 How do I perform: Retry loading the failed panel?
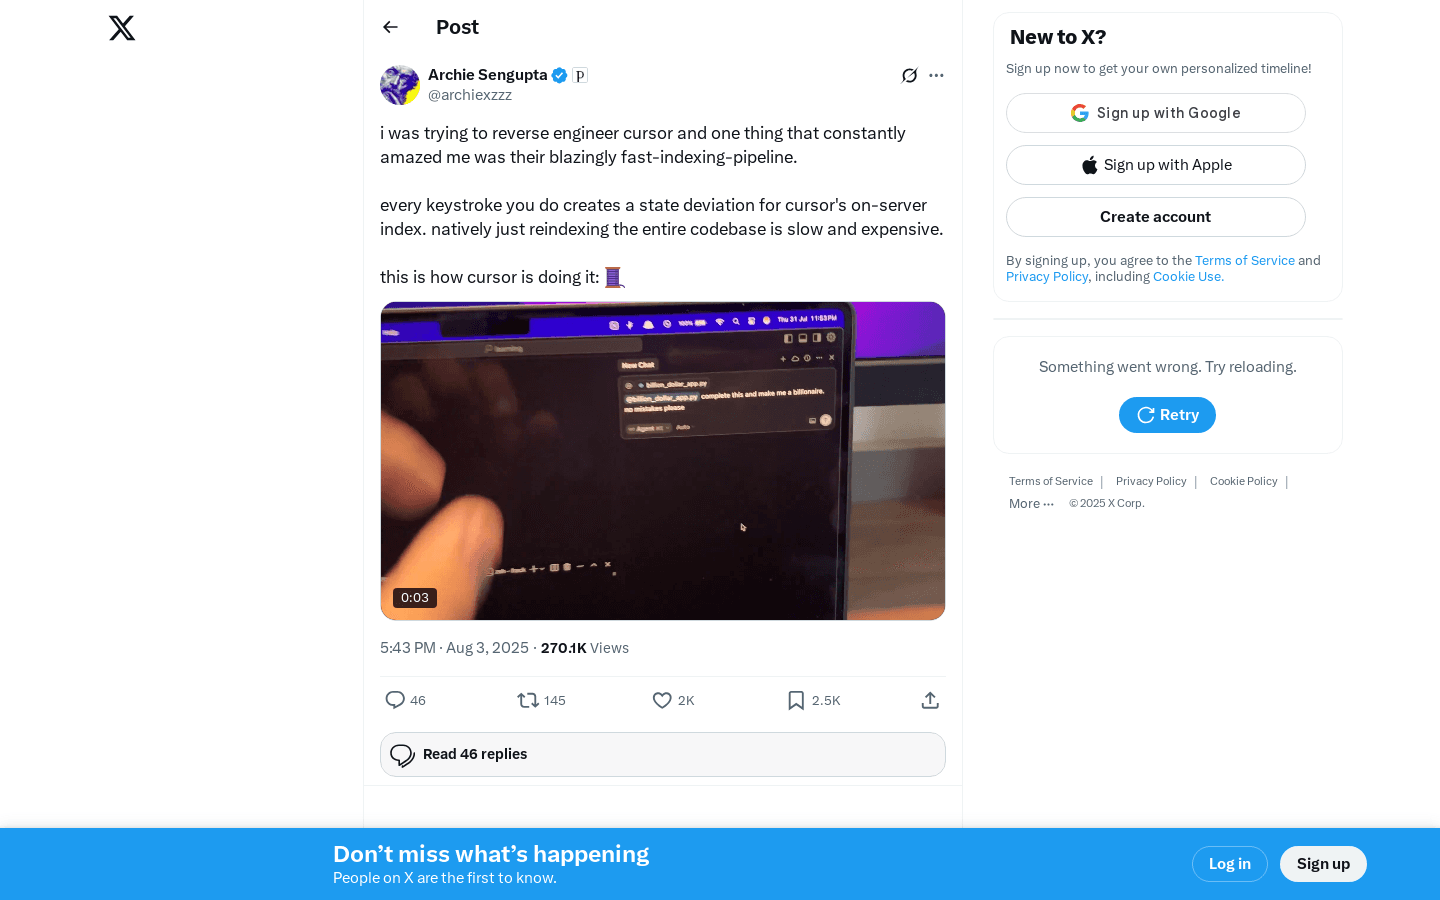coord(1167,415)
